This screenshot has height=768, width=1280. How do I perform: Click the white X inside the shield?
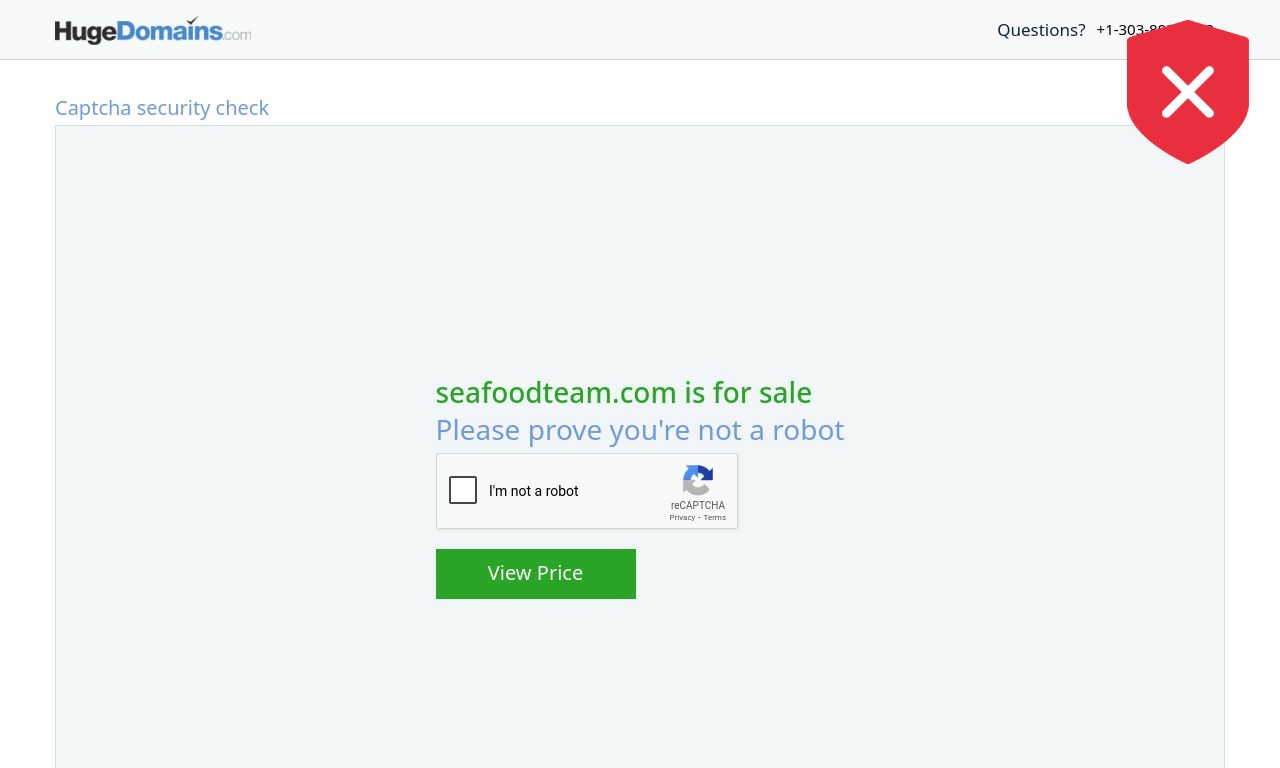click(1188, 91)
